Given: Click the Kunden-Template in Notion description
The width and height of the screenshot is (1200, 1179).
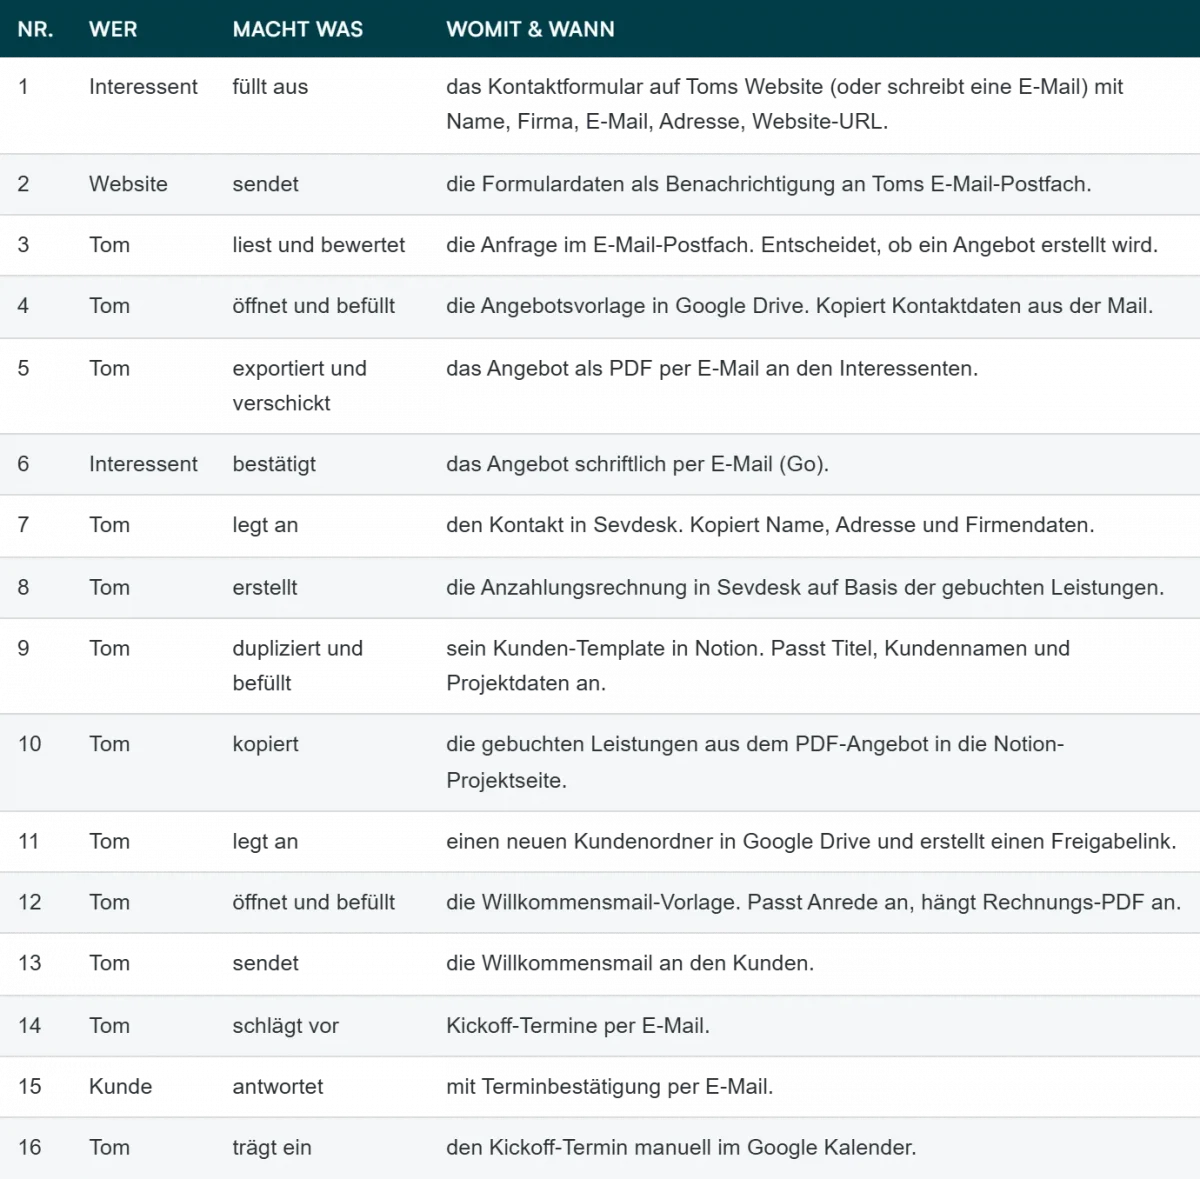Looking at the screenshot, I should (758, 666).
